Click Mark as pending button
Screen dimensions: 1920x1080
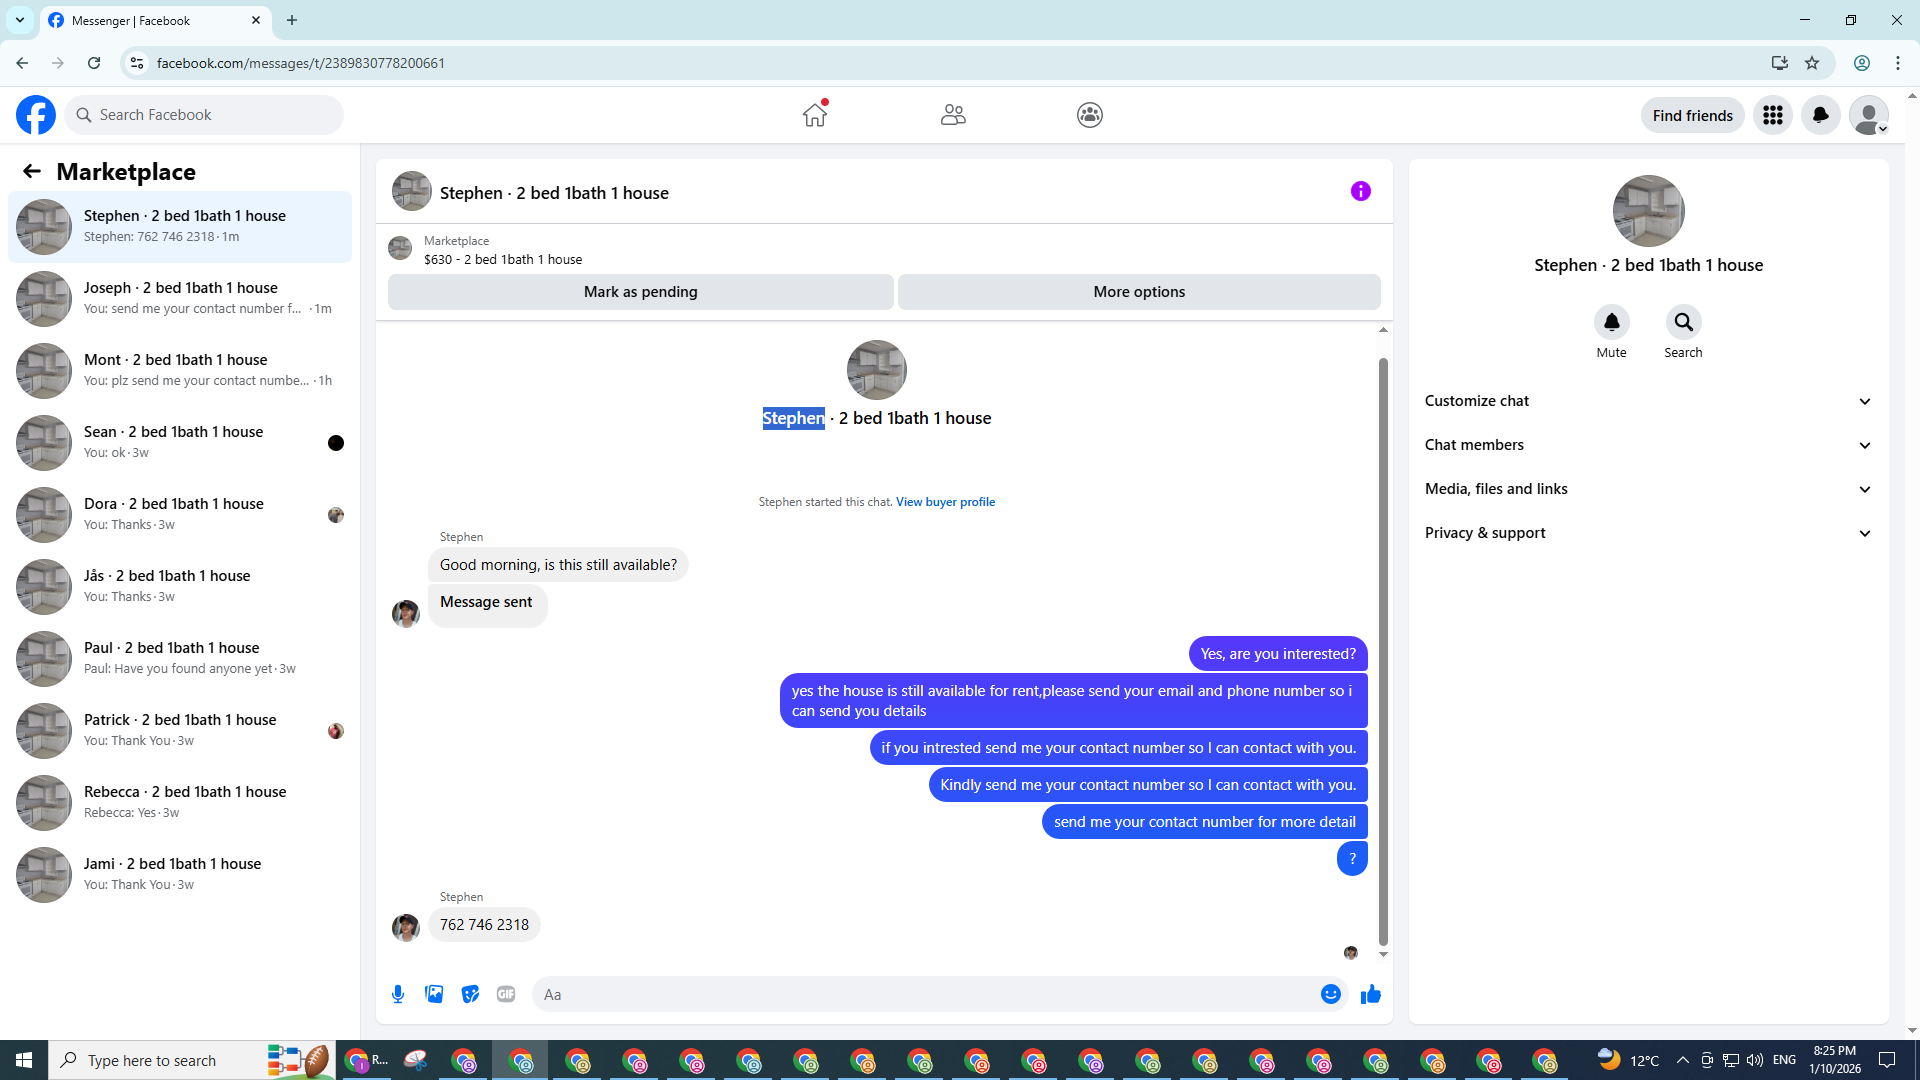[x=640, y=292]
